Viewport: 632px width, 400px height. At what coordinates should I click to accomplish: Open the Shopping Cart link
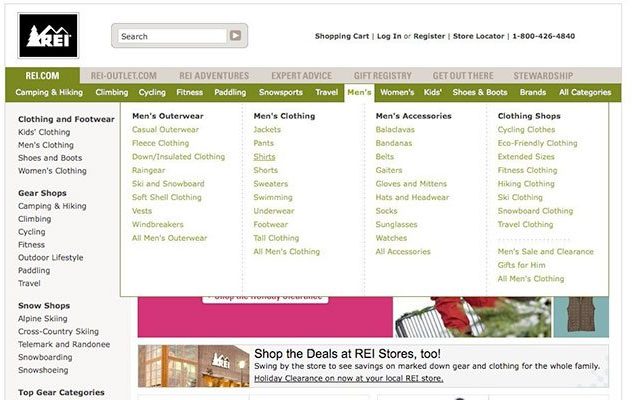coord(342,36)
